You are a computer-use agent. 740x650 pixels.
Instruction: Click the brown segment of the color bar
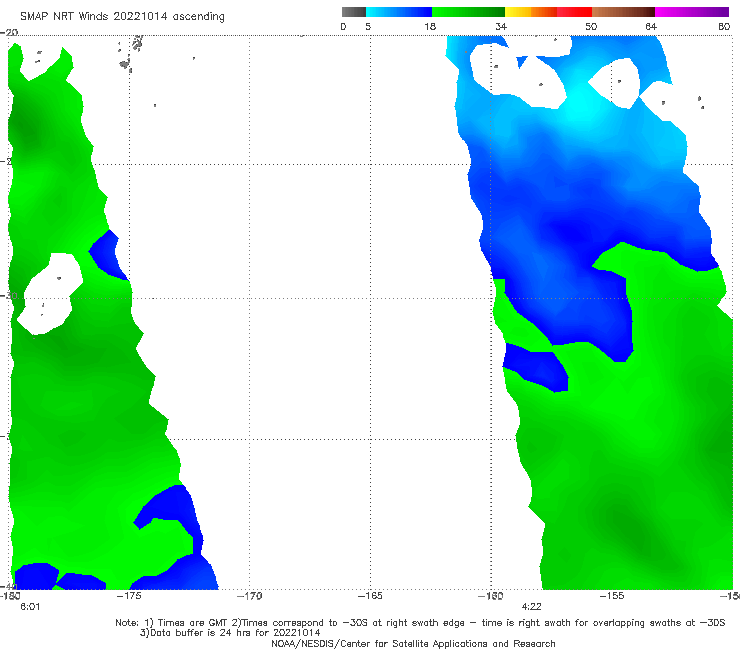623,12
